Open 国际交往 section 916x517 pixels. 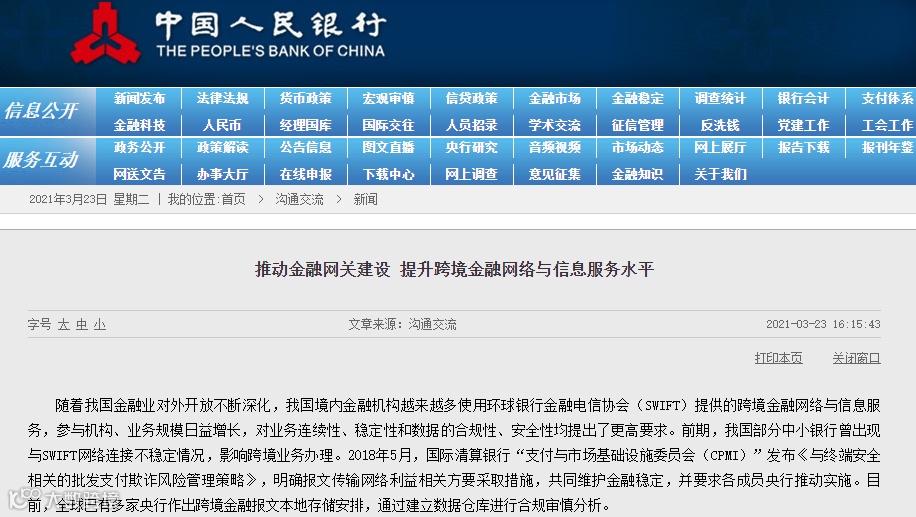[x=388, y=125]
